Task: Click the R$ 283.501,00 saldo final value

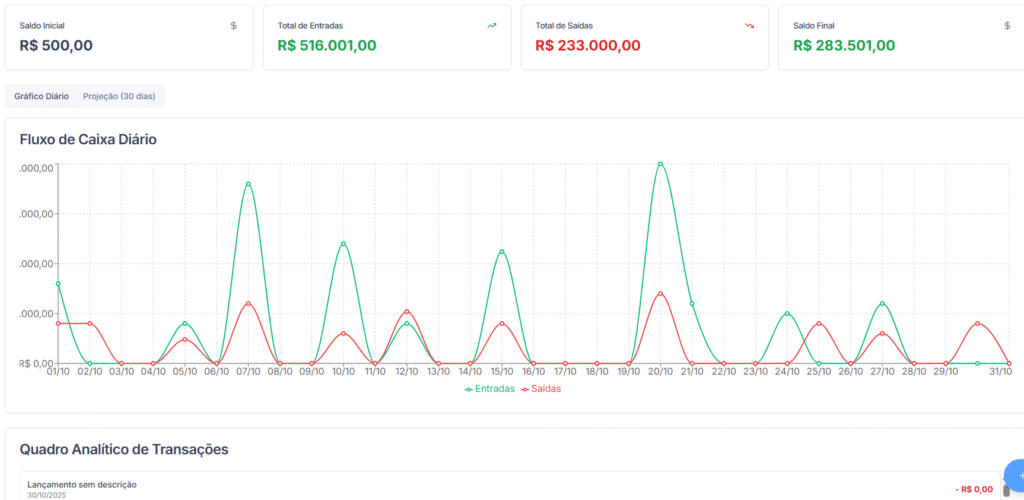Action: coord(844,45)
